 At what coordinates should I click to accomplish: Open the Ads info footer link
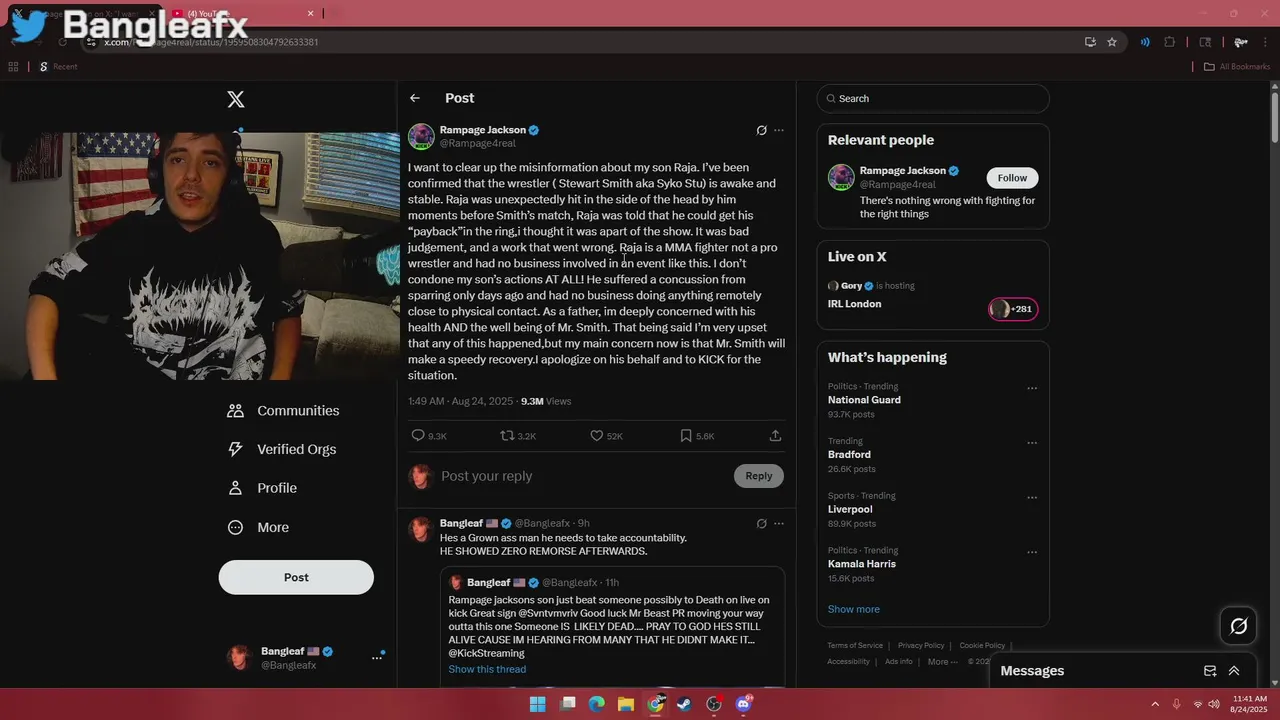tap(899, 661)
